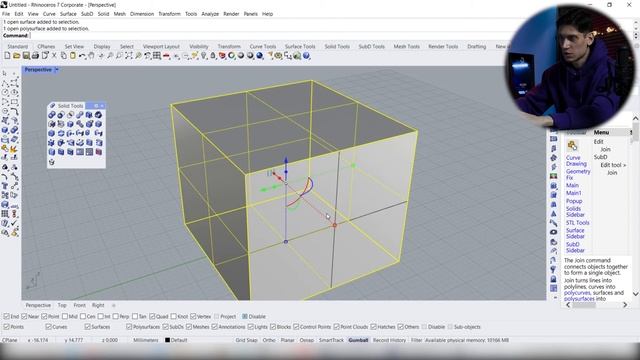640x360 pixels.
Task: Click the Join puzzle icon in help panel
Action: pyautogui.click(x=572, y=145)
